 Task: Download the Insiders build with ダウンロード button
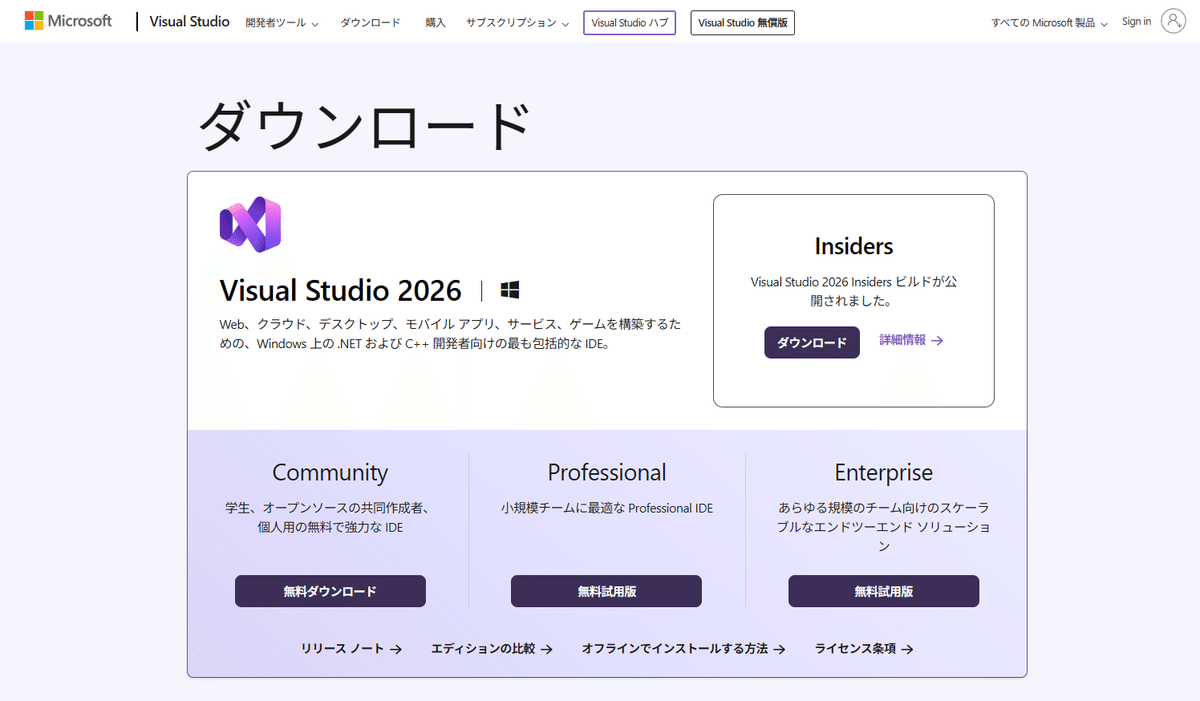[812, 342]
